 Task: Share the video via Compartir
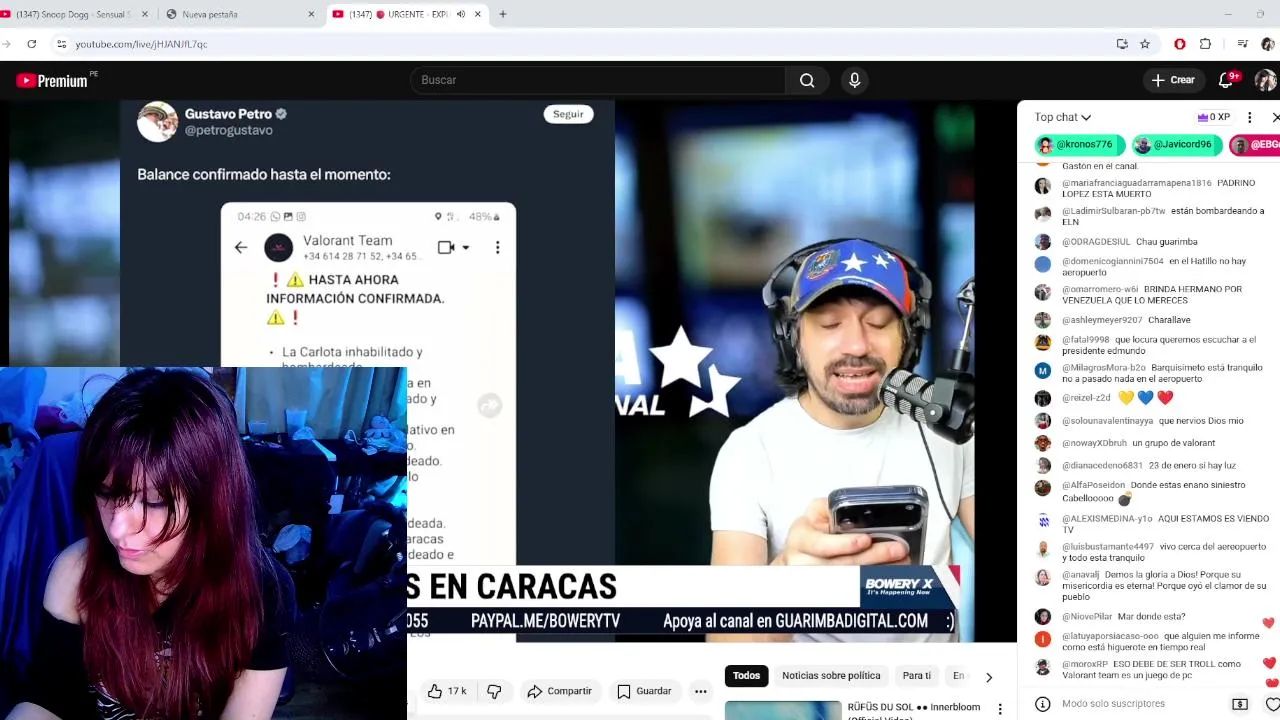tap(560, 691)
